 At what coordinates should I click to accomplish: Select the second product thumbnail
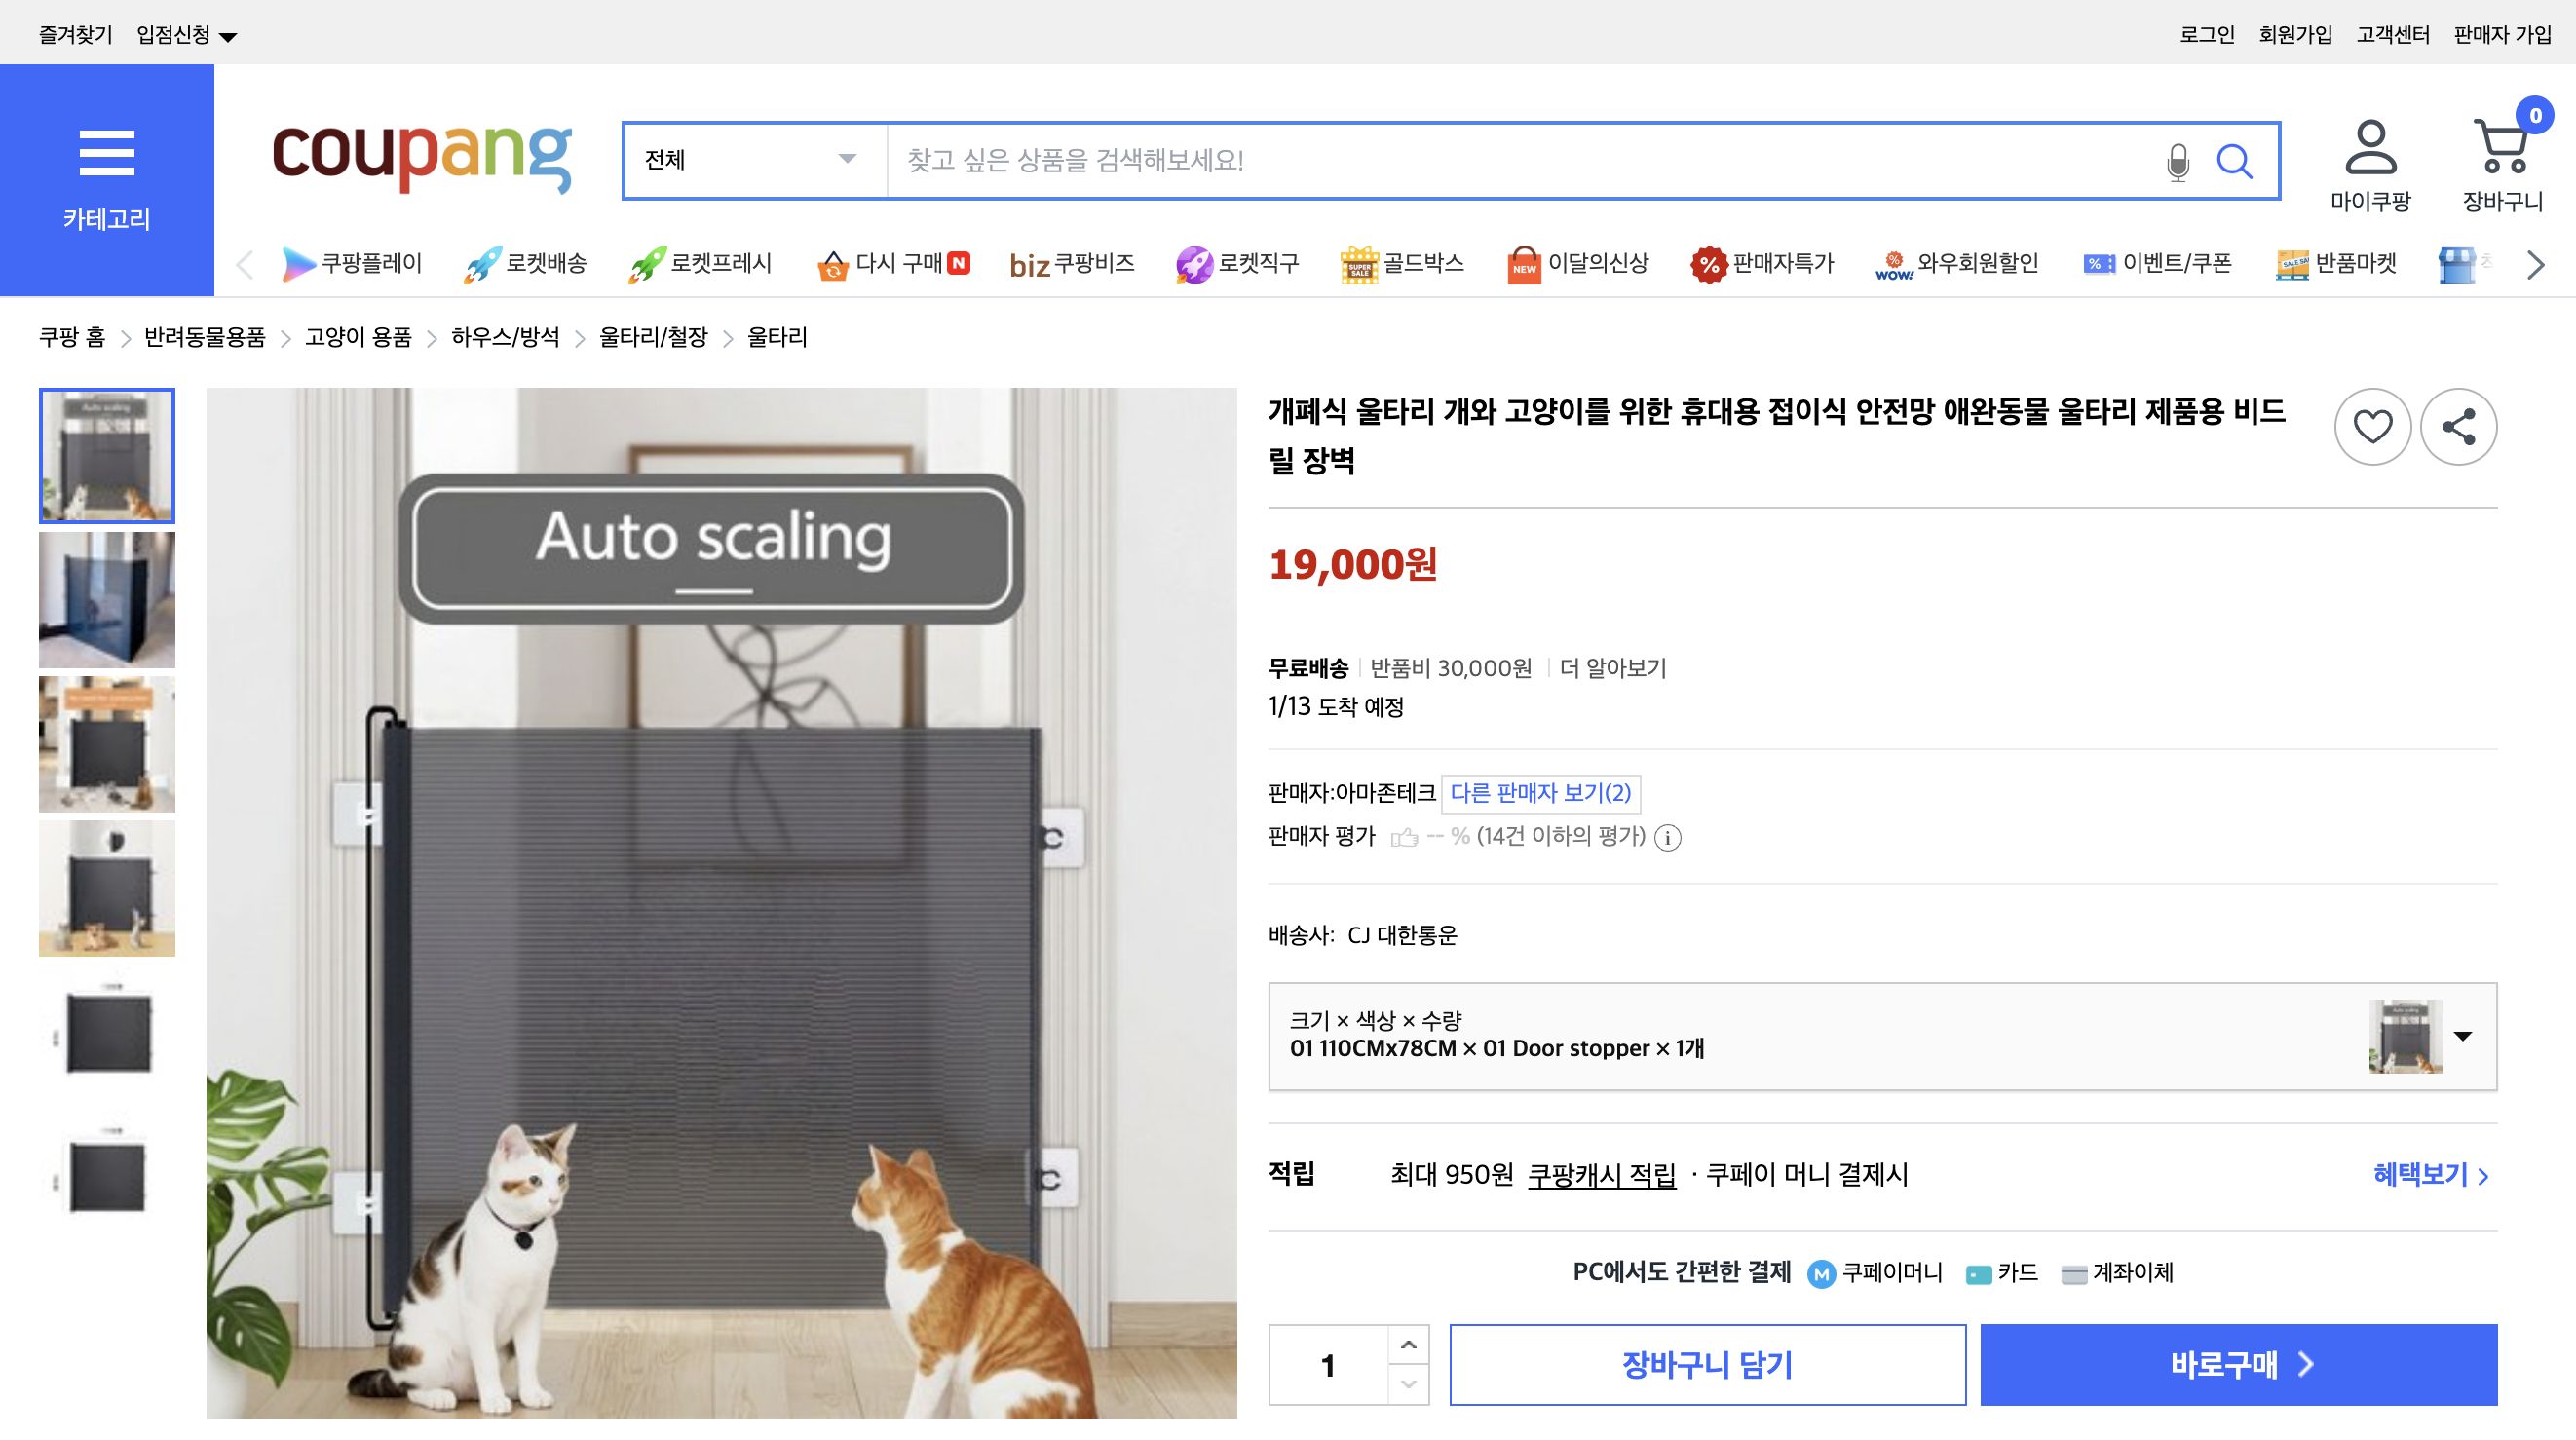tap(106, 599)
